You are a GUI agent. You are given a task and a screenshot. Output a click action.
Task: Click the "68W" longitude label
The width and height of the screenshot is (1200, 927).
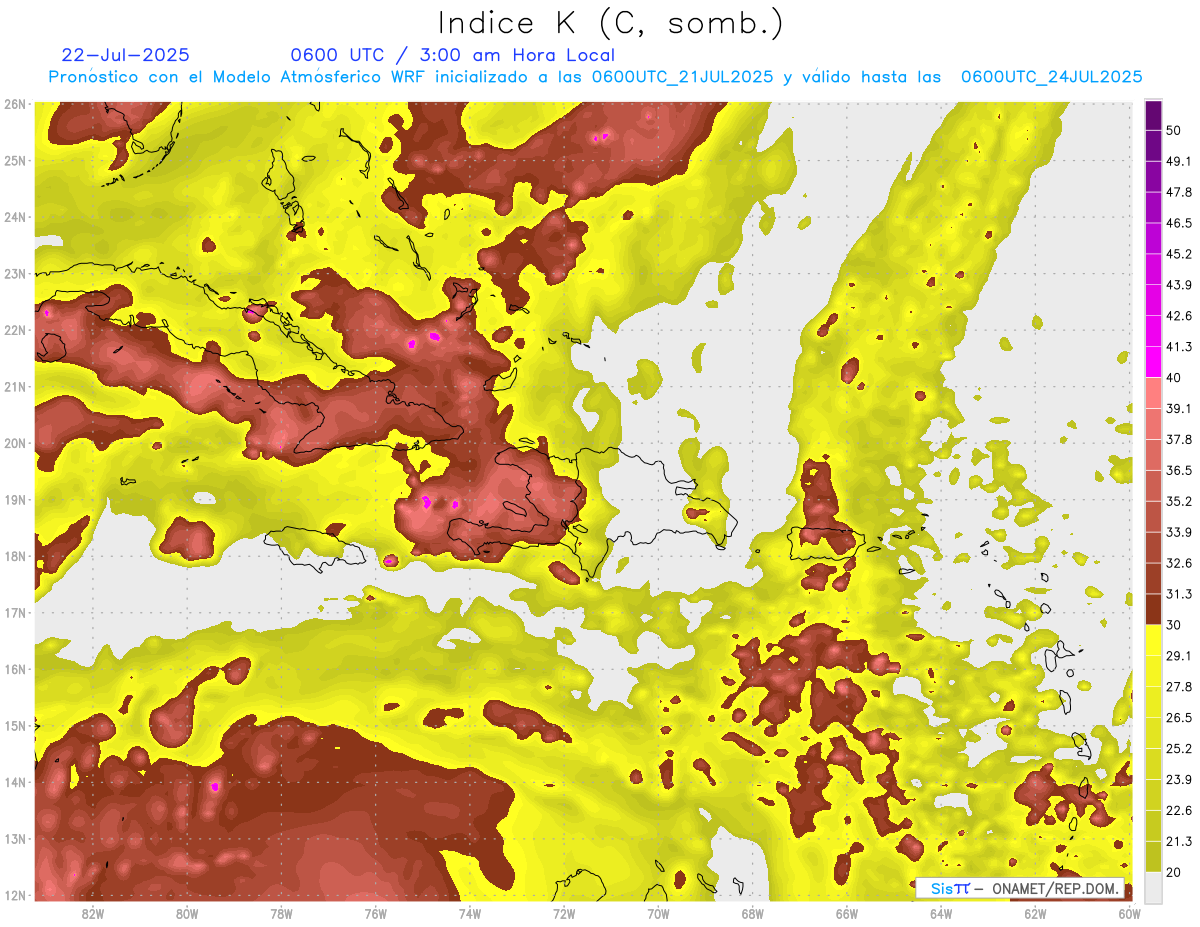[x=752, y=913]
